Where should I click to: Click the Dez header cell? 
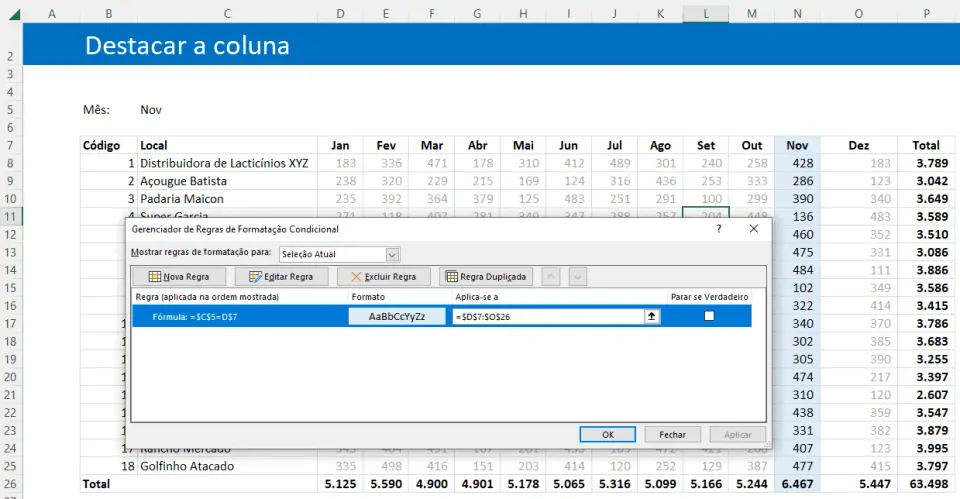(x=858, y=145)
